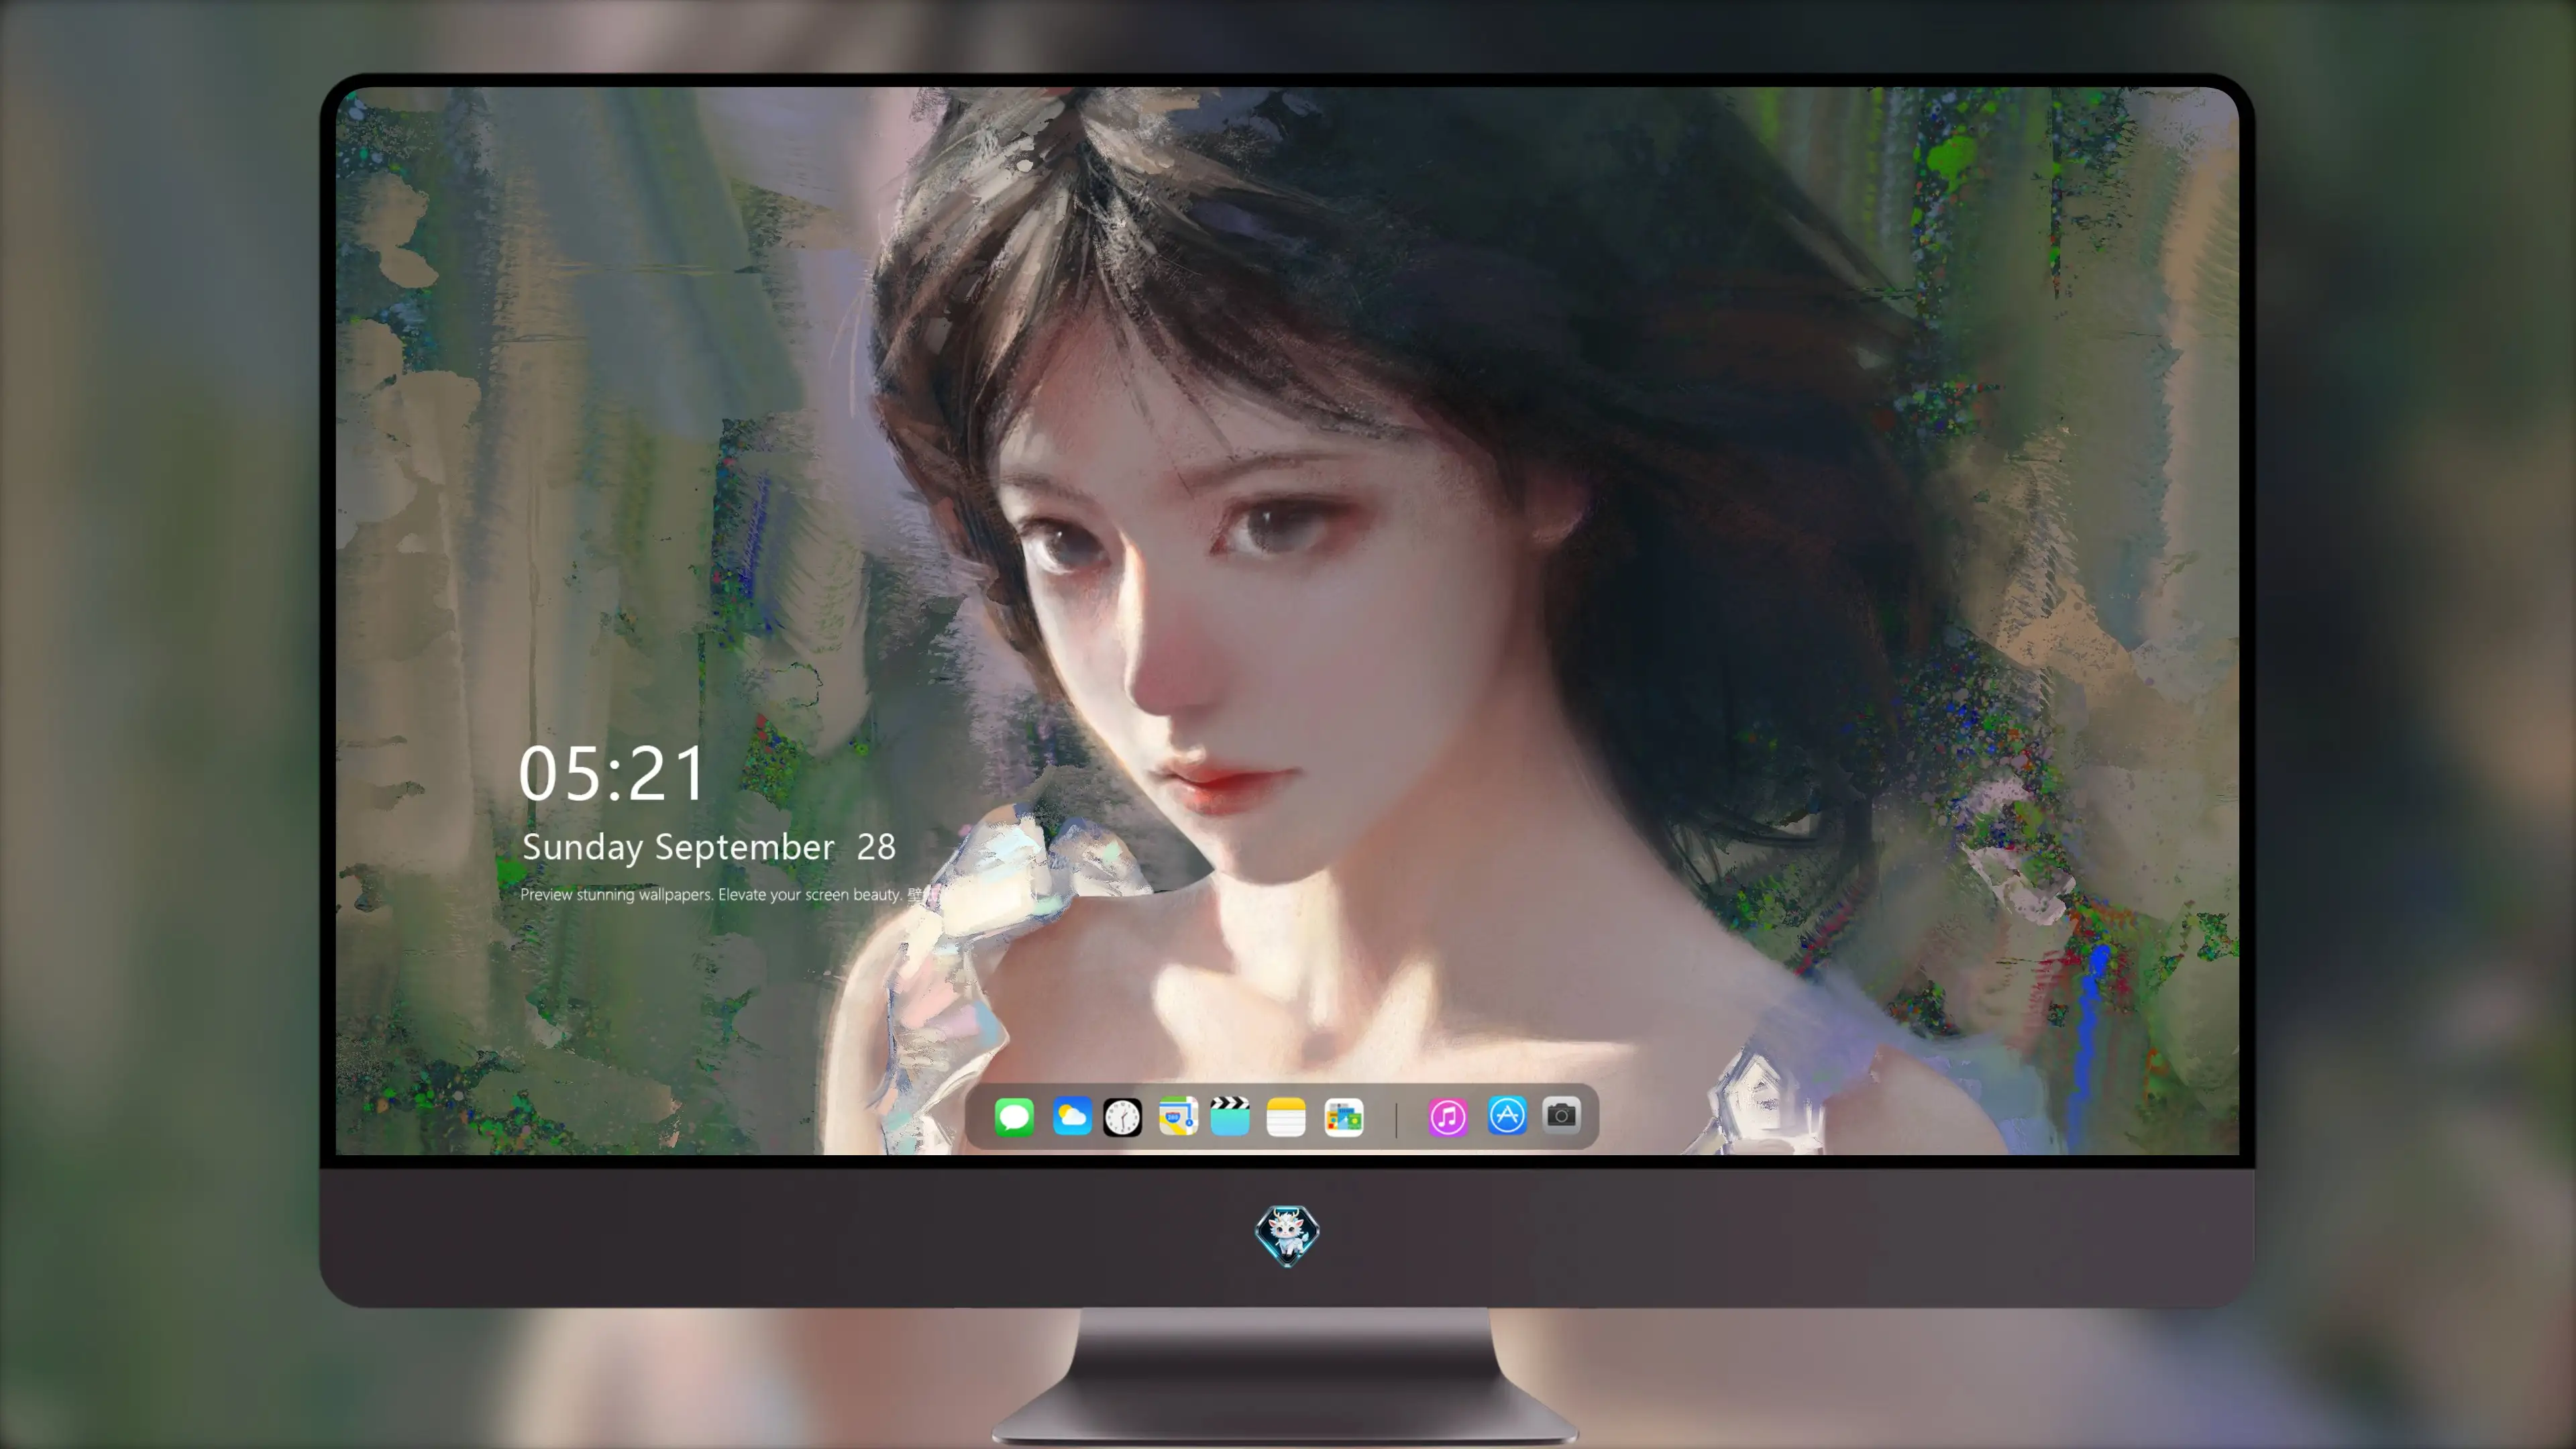Open the Notes app in the dock
Image resolution: width=2576 pixels, height=1449 pixels.
[x=1286, y=1116]
